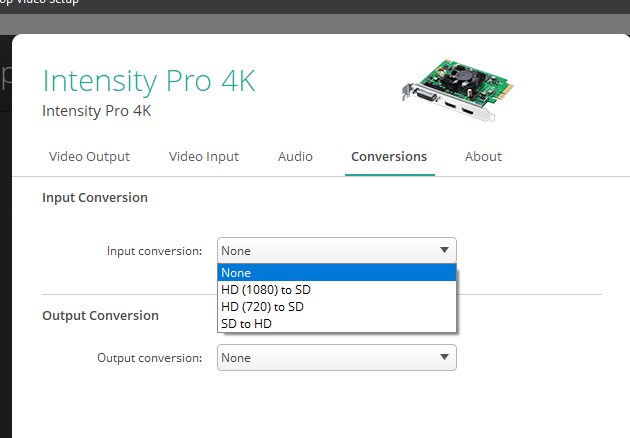Click the Intensity Pro 4K card image
Image resolution: width=630 pixels, height=438 pixels.
[x=458, y=90]
